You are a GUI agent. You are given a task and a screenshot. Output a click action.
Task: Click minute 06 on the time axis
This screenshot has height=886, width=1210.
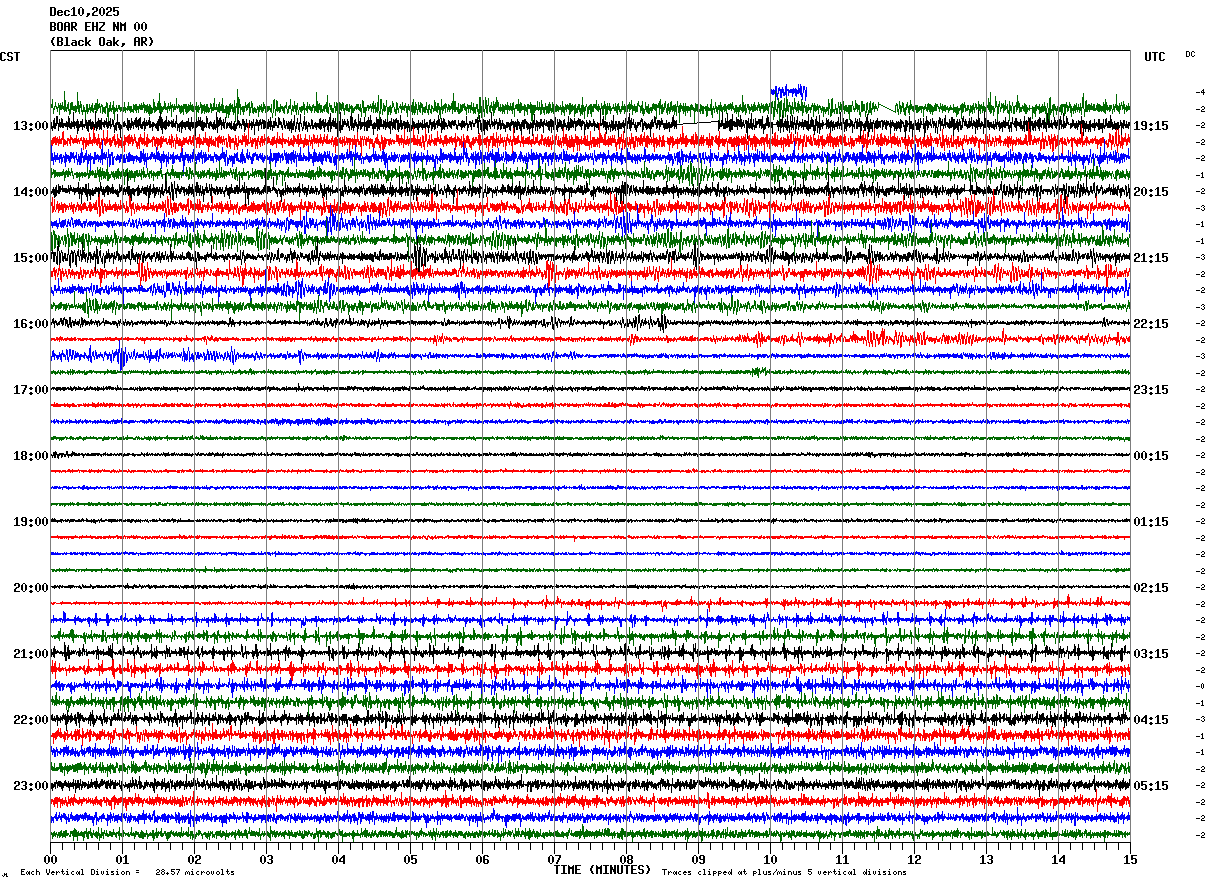(482, 859)
